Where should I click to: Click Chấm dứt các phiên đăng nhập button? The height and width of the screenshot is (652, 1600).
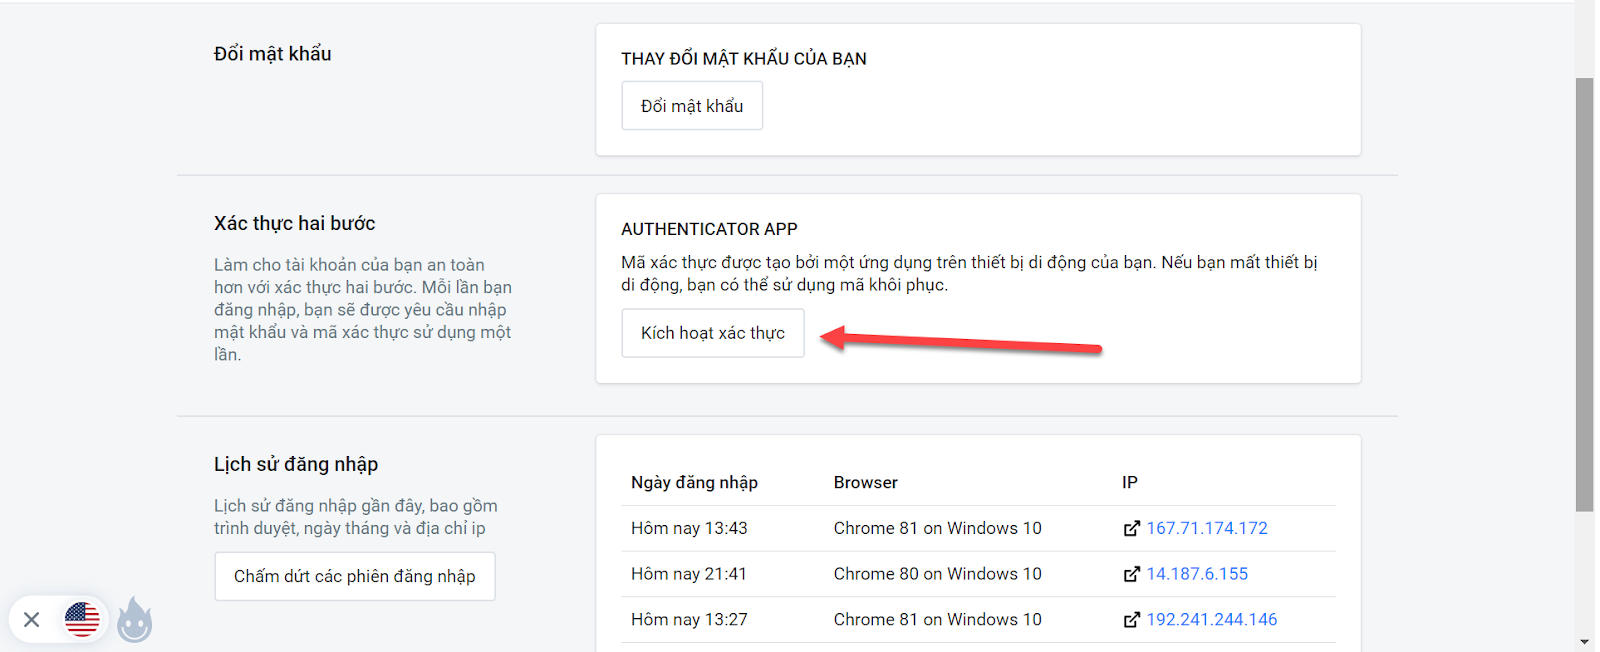(355, 577)
